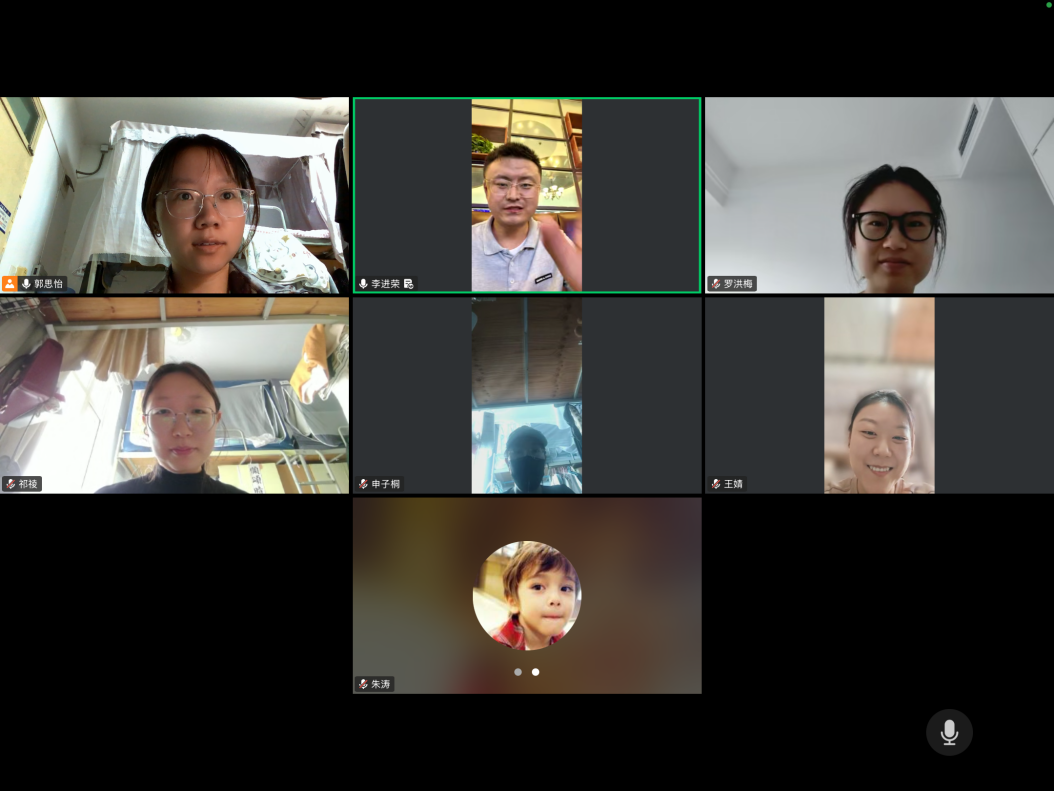This screenshot has height=791, width=1054.
Task: Select 罗洪梅's video tile
Action: (879, 195)
